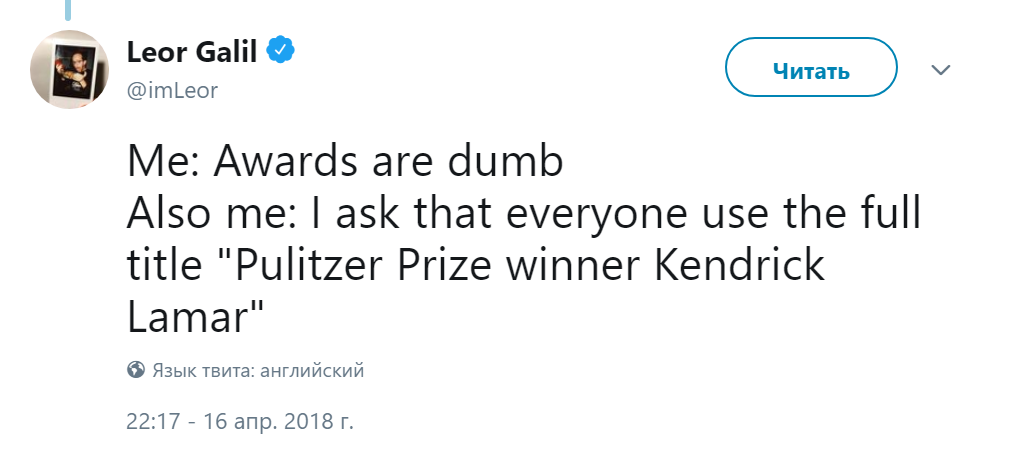Open the @imLeor handle link

172,91
